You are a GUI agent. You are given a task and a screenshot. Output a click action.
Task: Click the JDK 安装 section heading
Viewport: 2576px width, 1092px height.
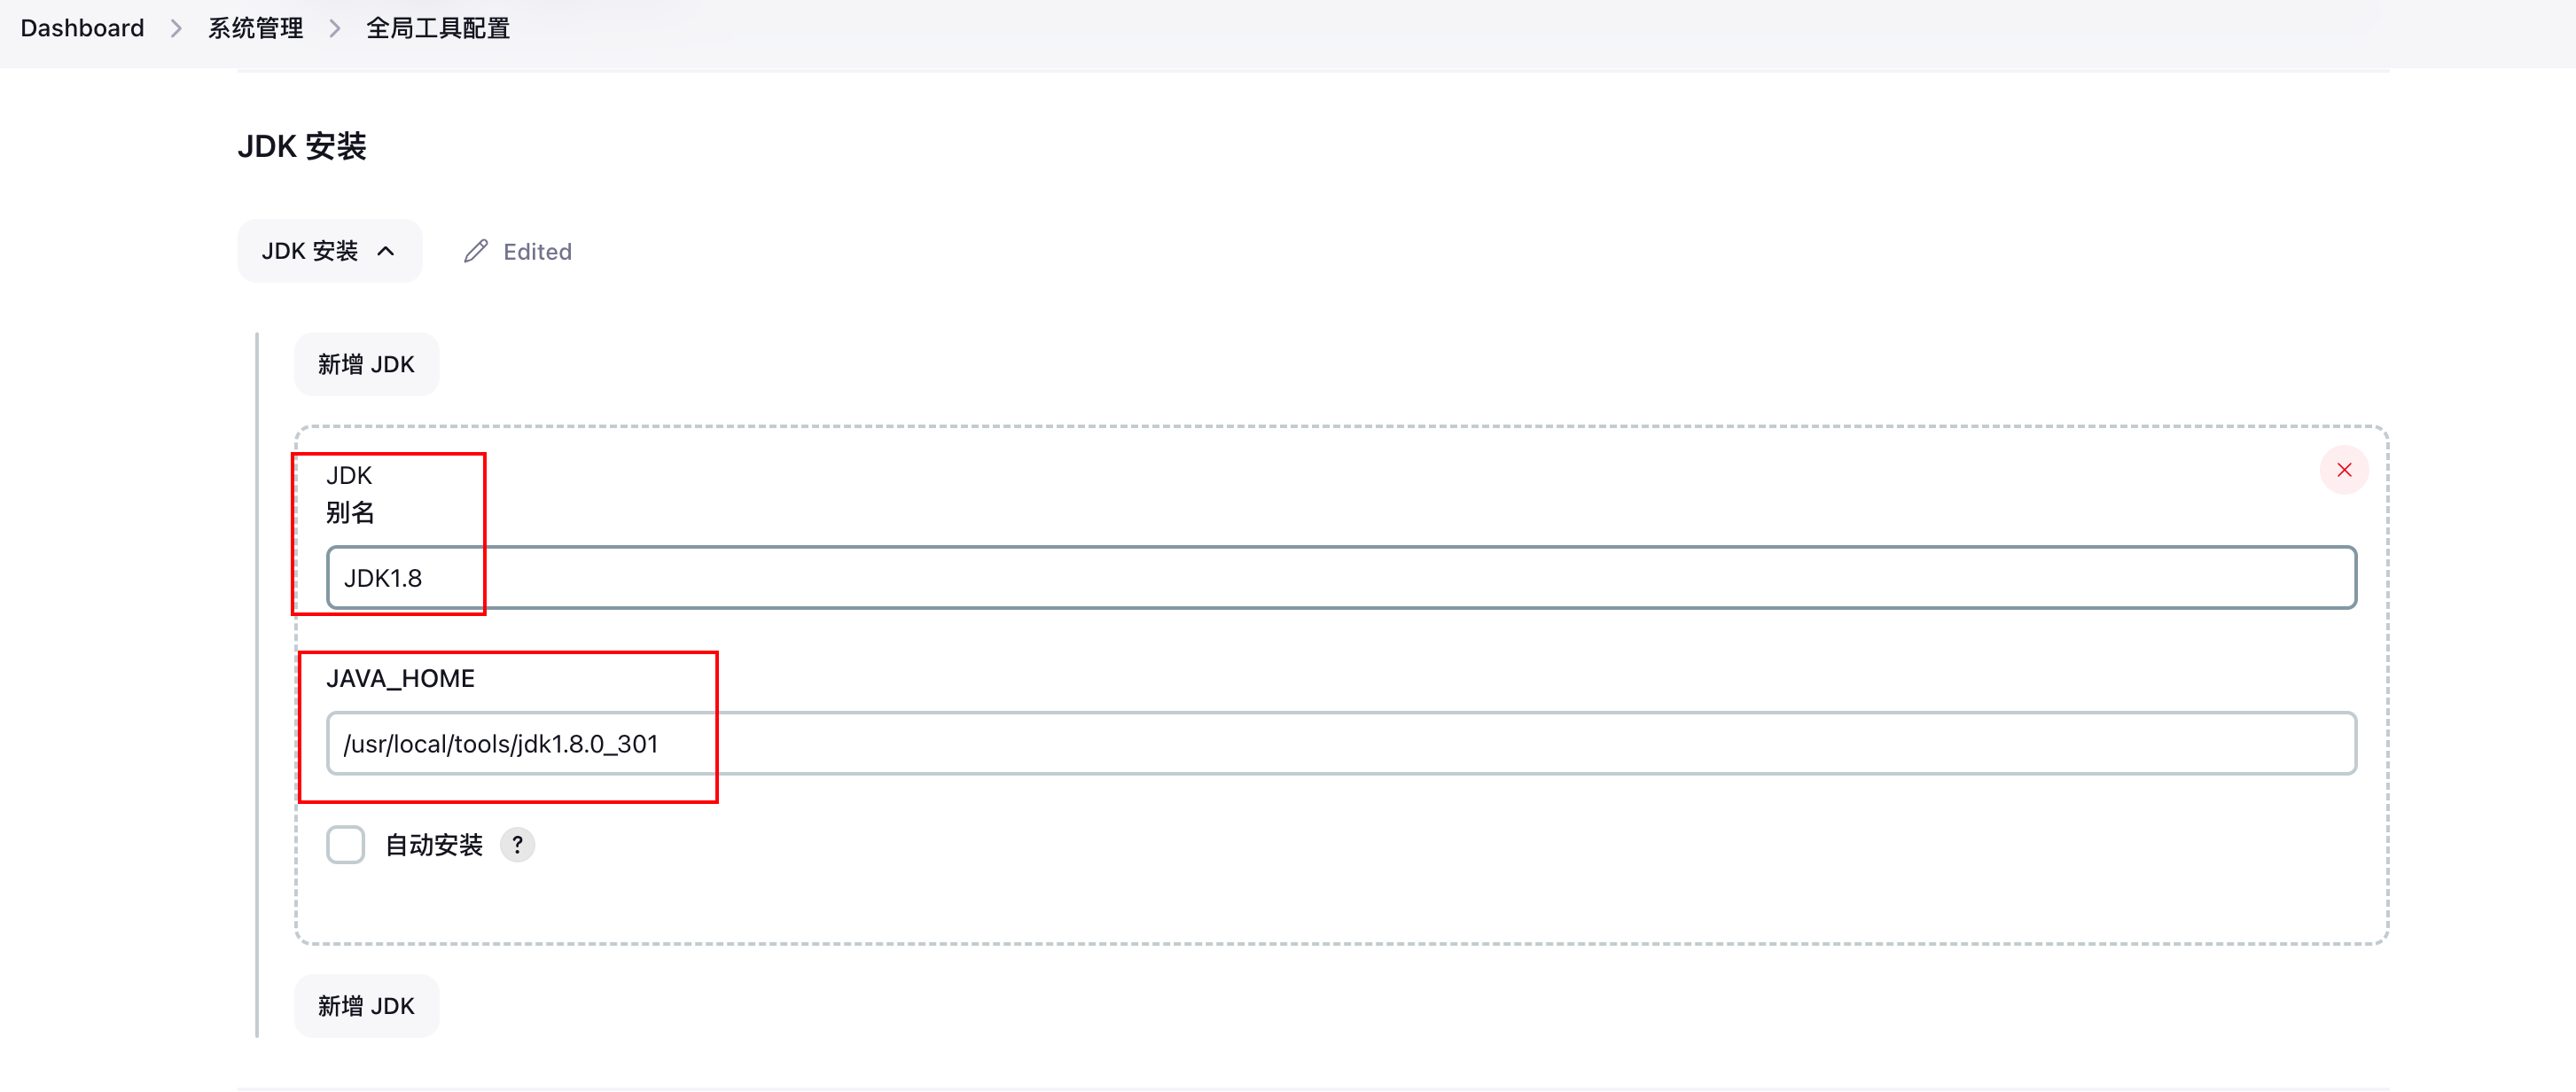(302, 146)
